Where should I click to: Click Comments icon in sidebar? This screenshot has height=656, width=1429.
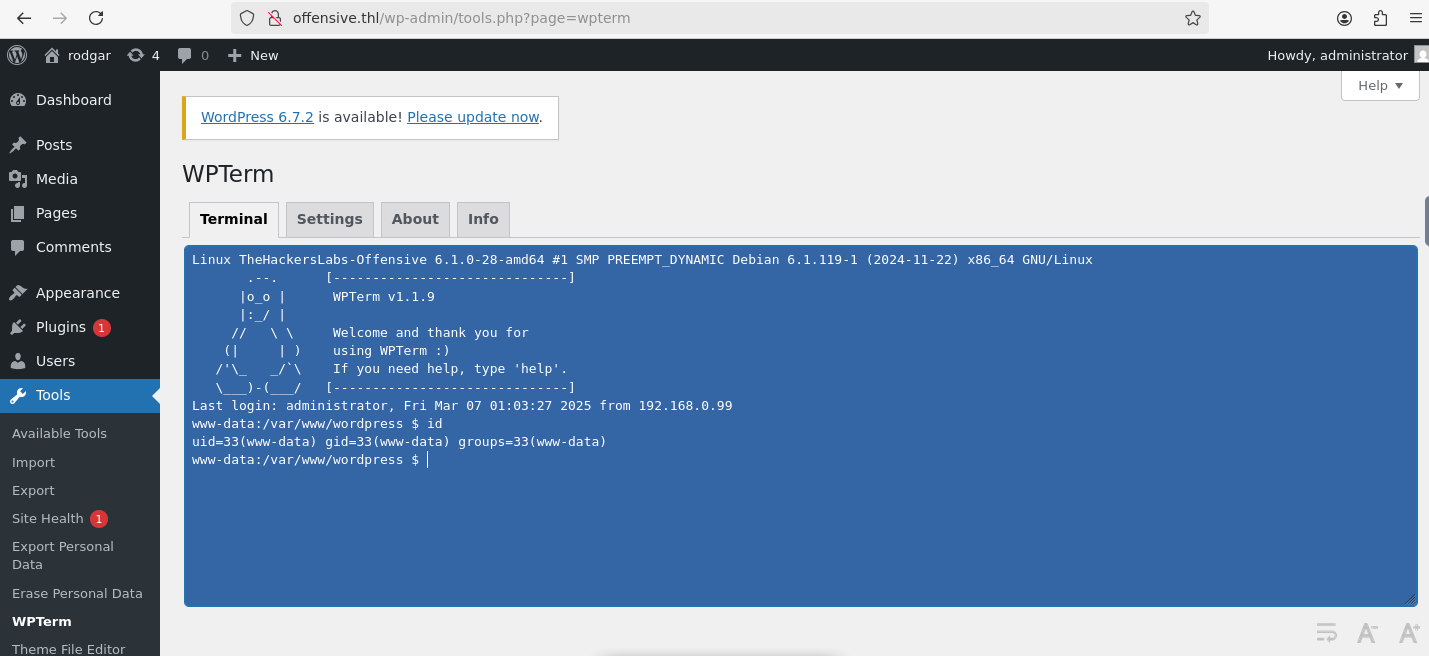[x=18, y=247]
